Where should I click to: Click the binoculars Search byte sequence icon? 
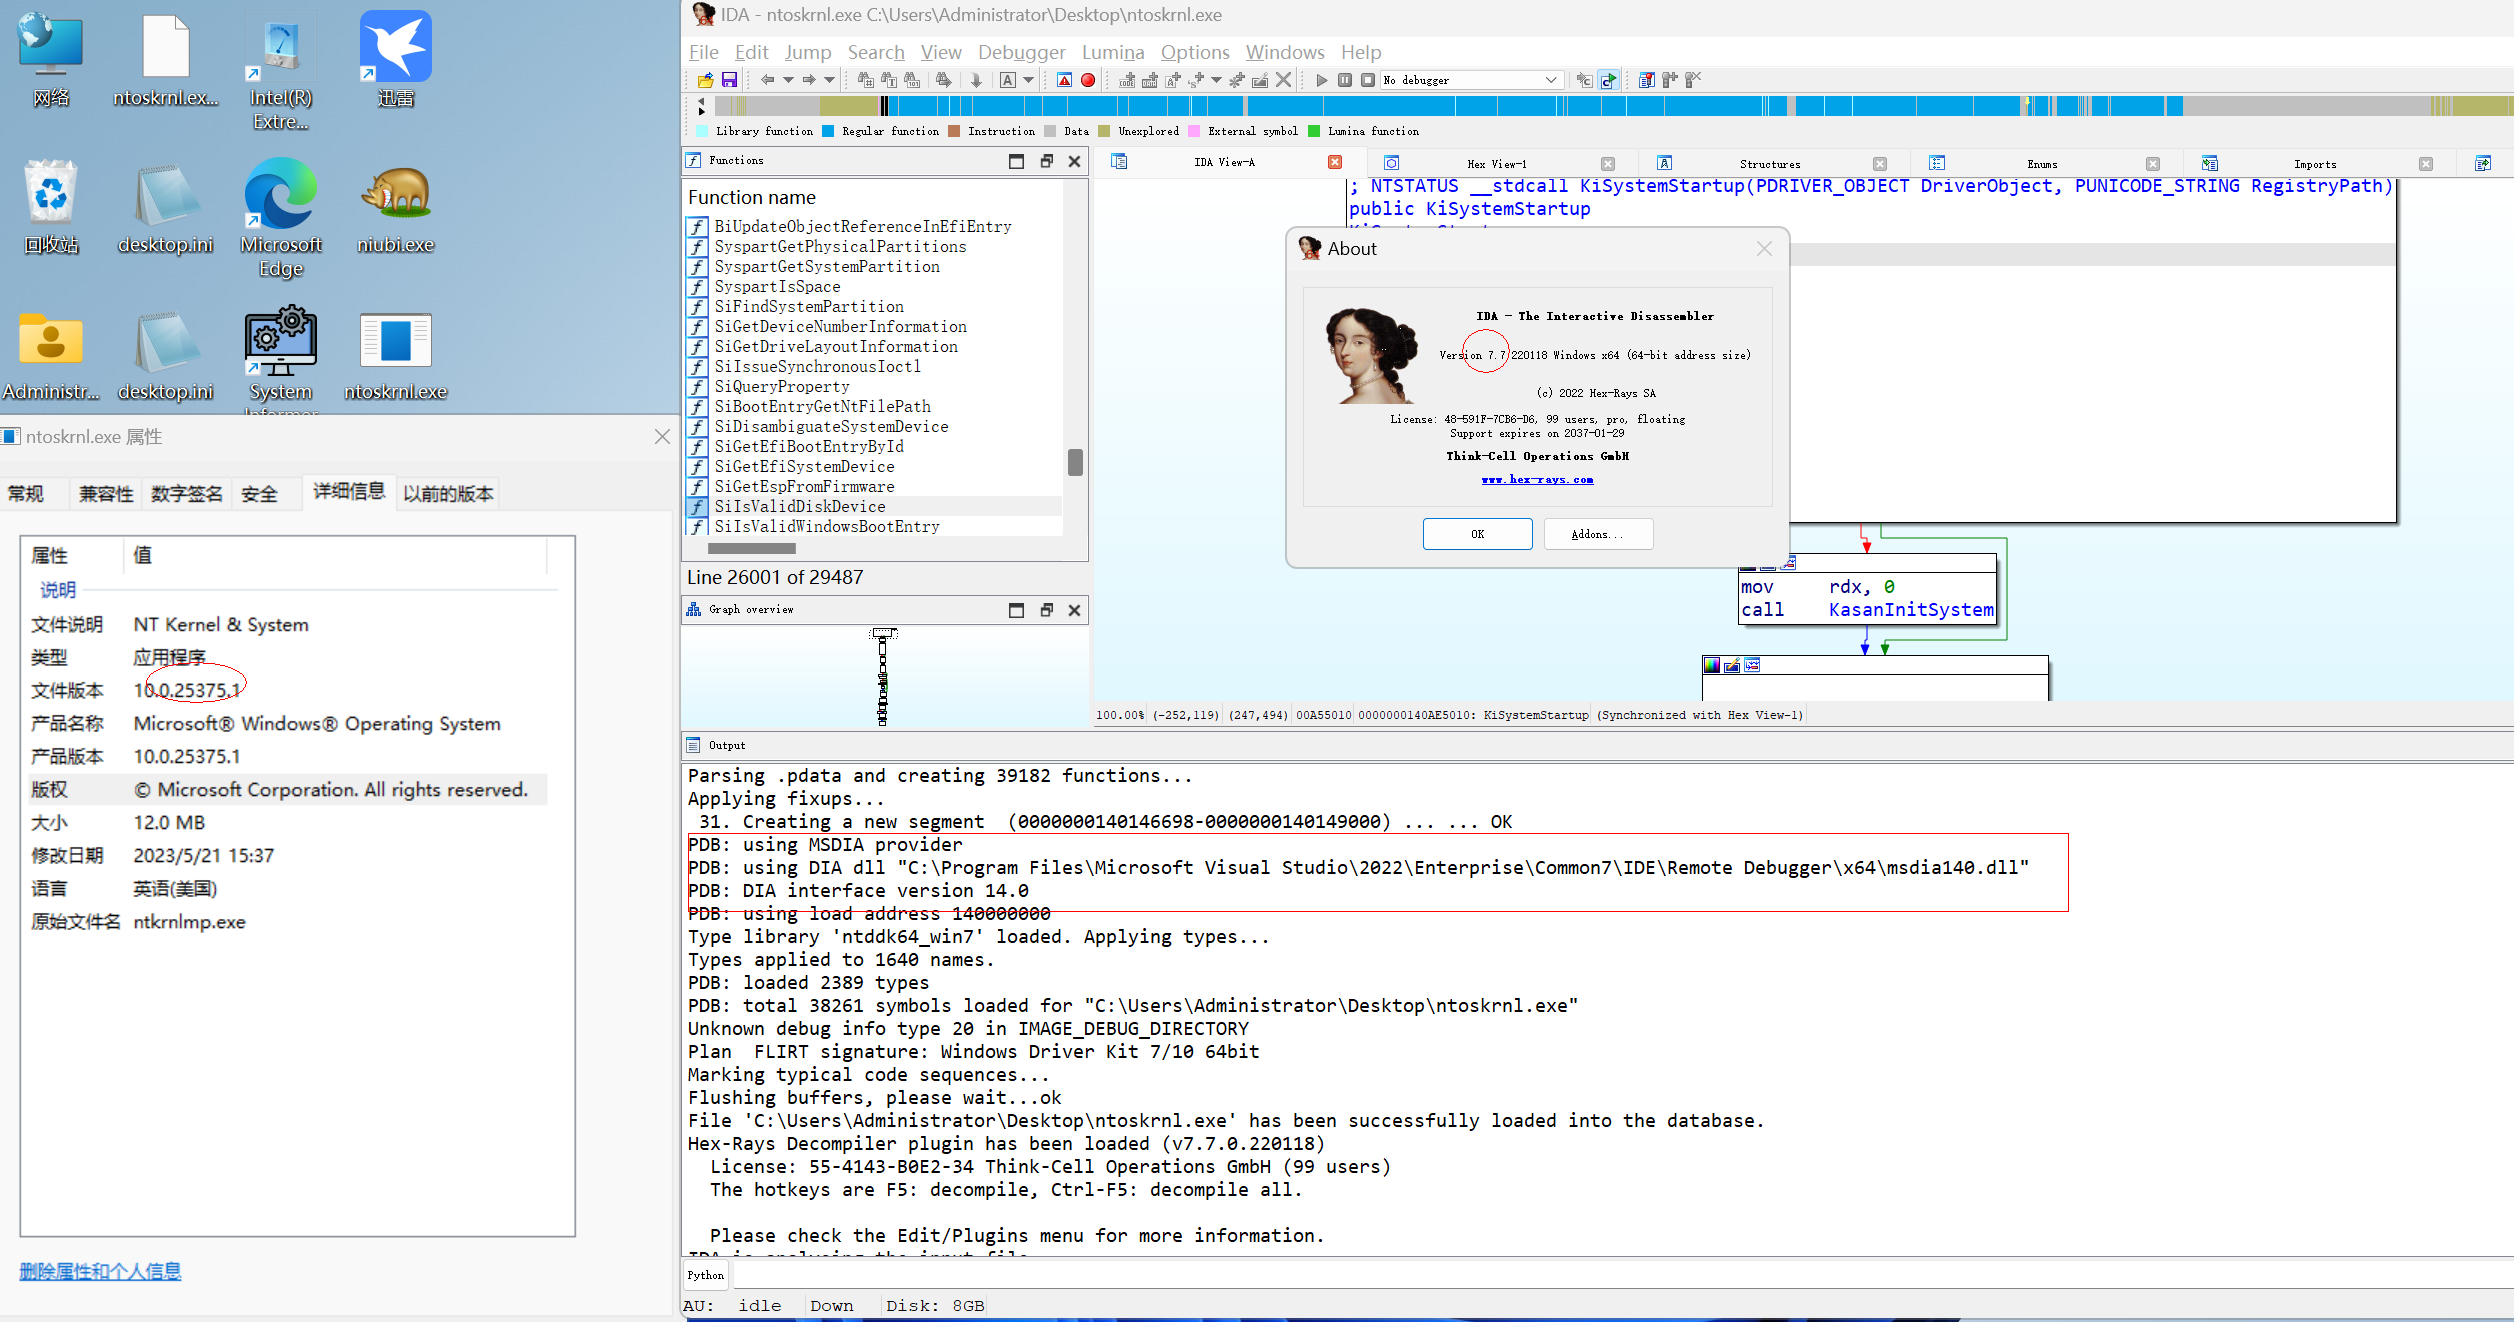pos(911,80)
